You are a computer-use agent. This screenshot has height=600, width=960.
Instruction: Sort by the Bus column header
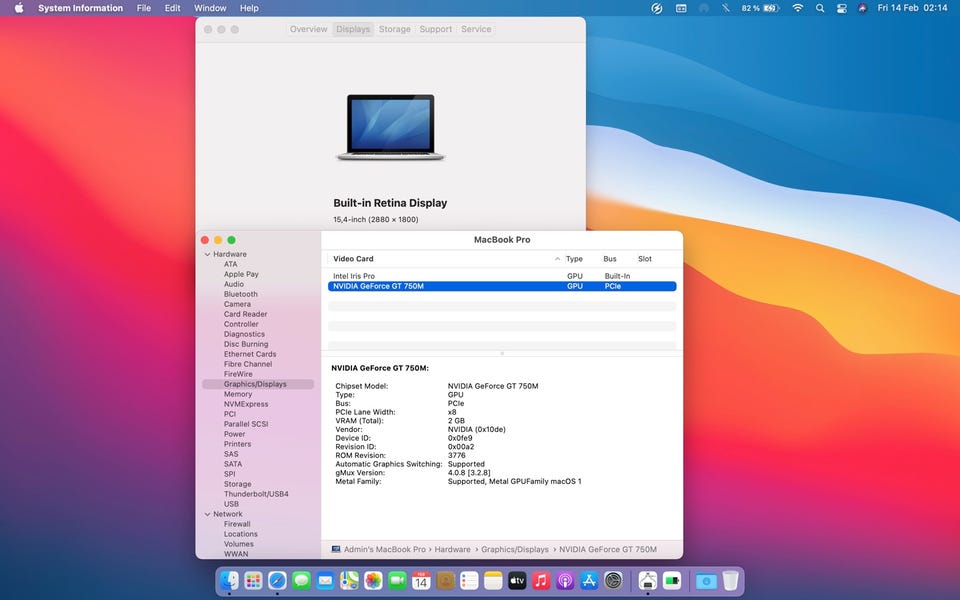(x=610, y=259)
